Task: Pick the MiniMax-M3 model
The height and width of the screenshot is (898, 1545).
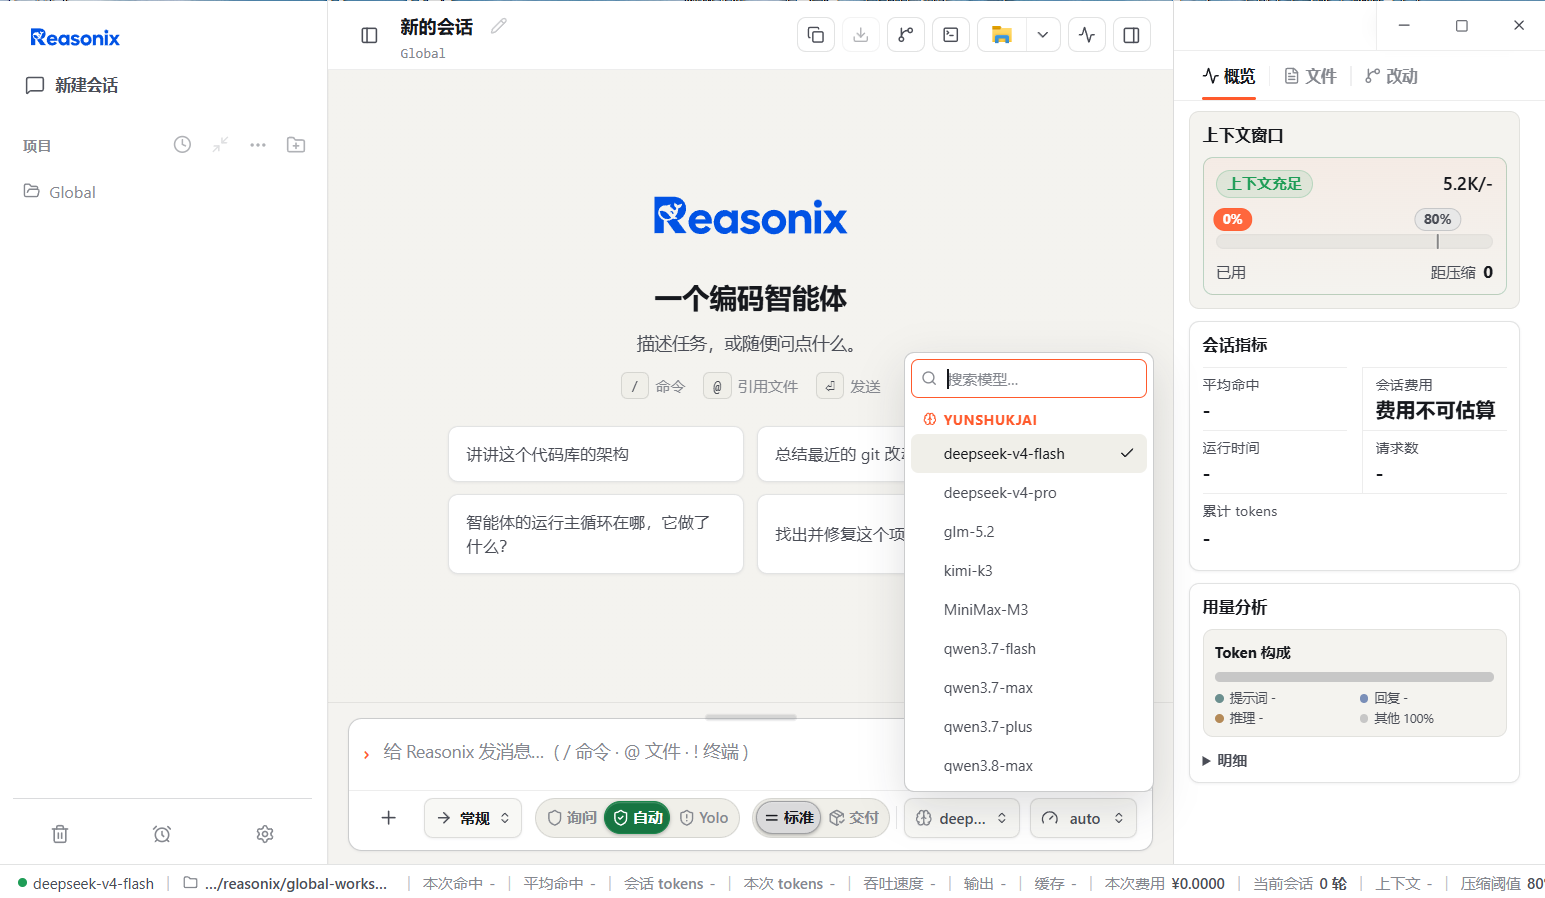Action: (1029, 610)
